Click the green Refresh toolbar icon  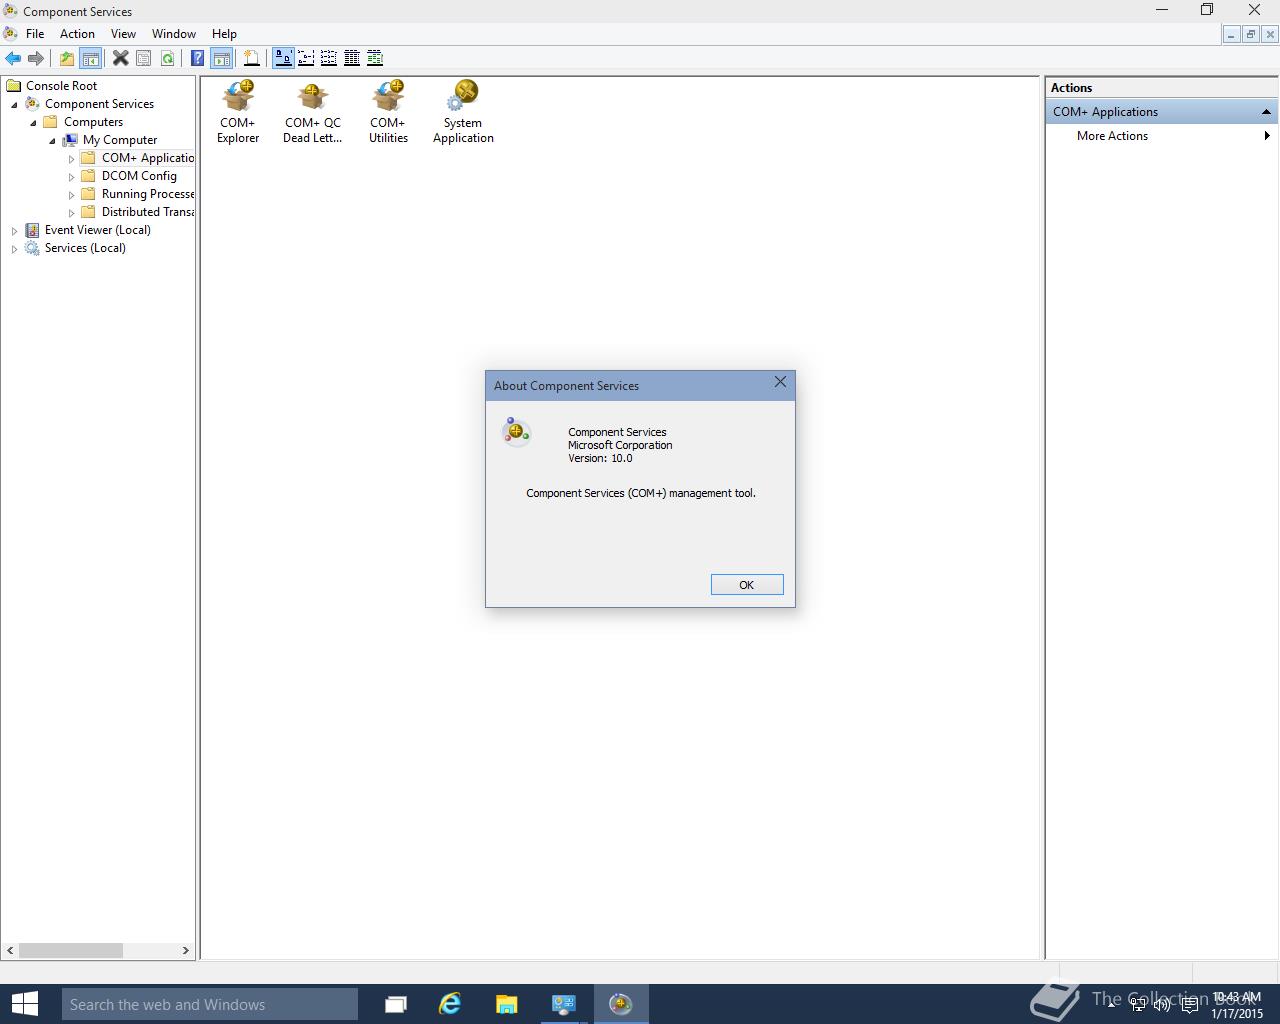[167, 58]
